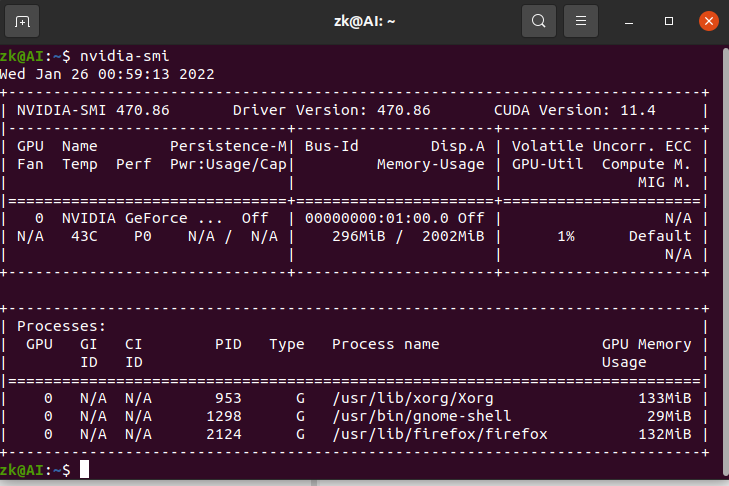Click the Memory-Usage header
The image size is (729, 486).
(431, 164)
